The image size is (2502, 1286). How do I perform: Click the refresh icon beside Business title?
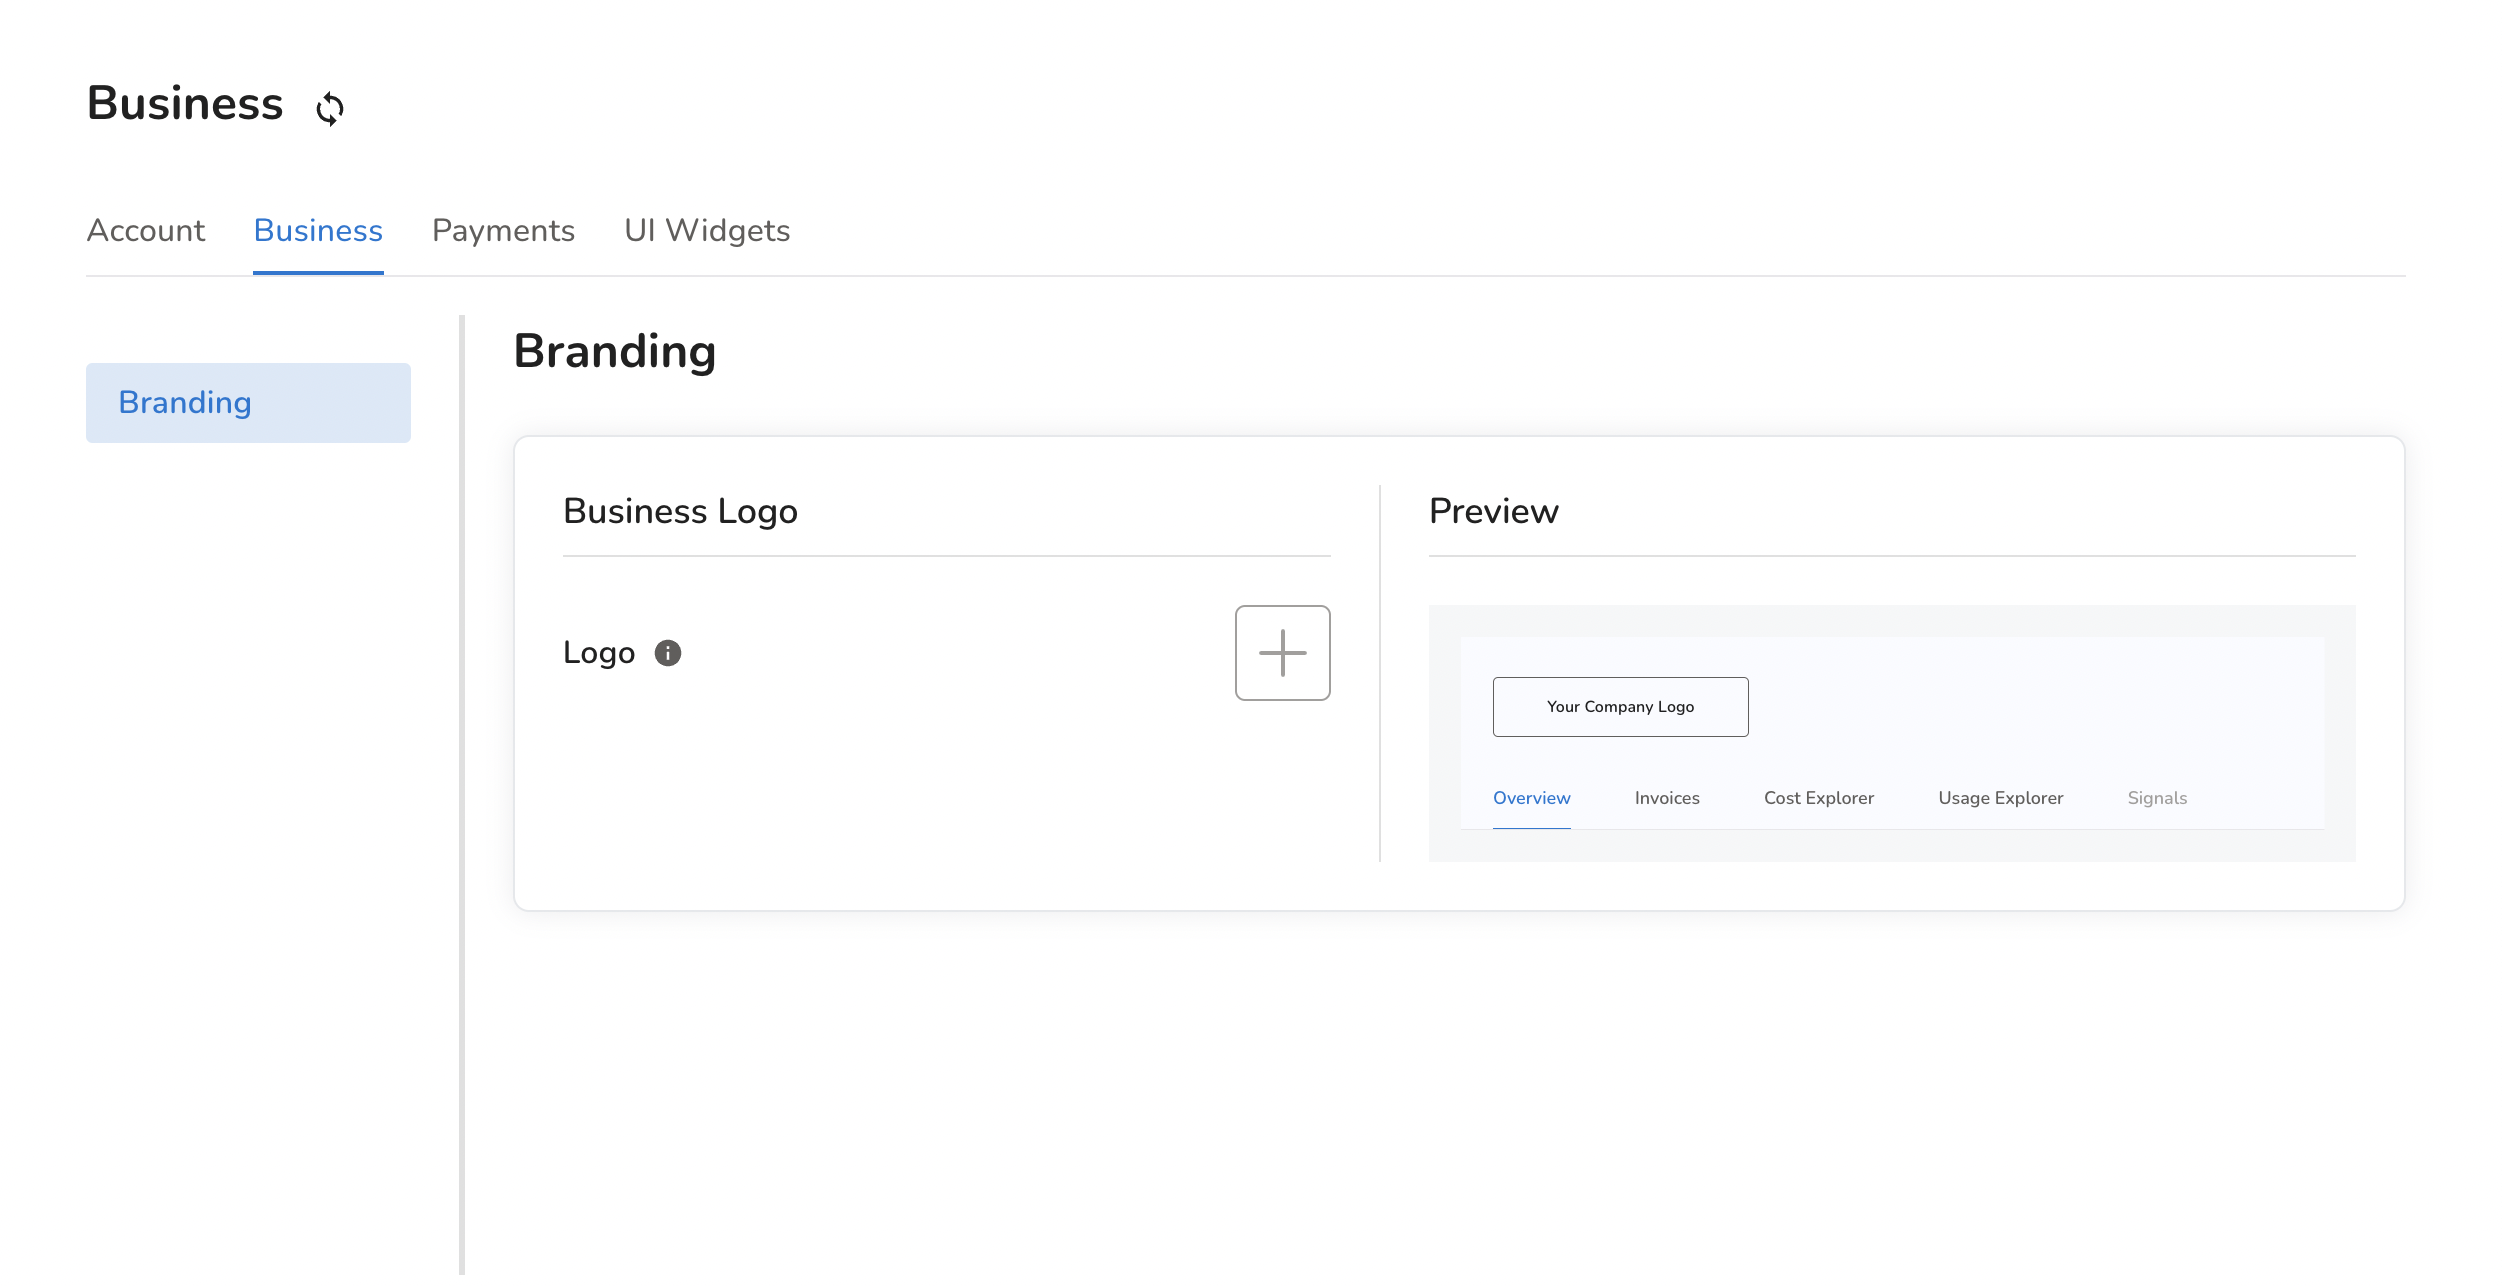tap(330, 108)
